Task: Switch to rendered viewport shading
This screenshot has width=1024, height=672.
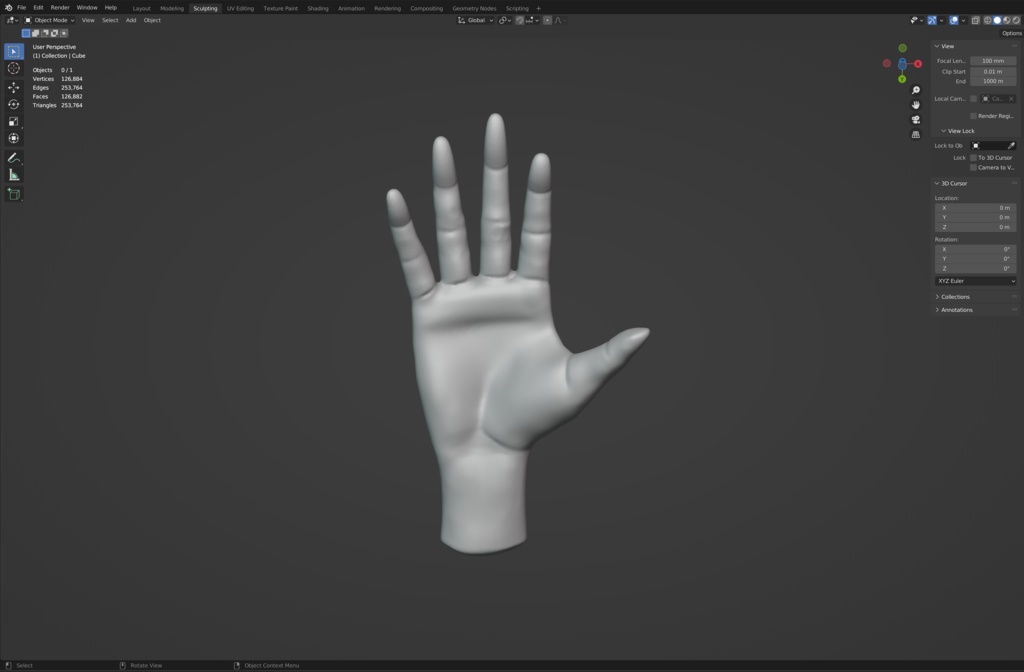Action: [1016, 20]
